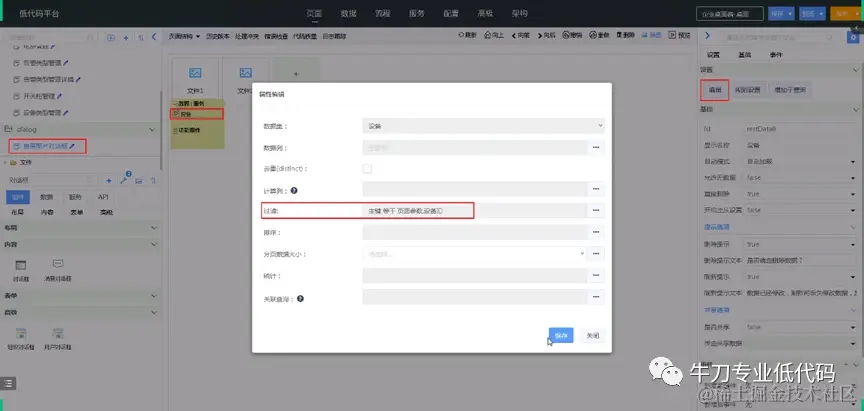
Task: Click ellipsis button beside 分页数据大小 dropdown
Action: 596,253
